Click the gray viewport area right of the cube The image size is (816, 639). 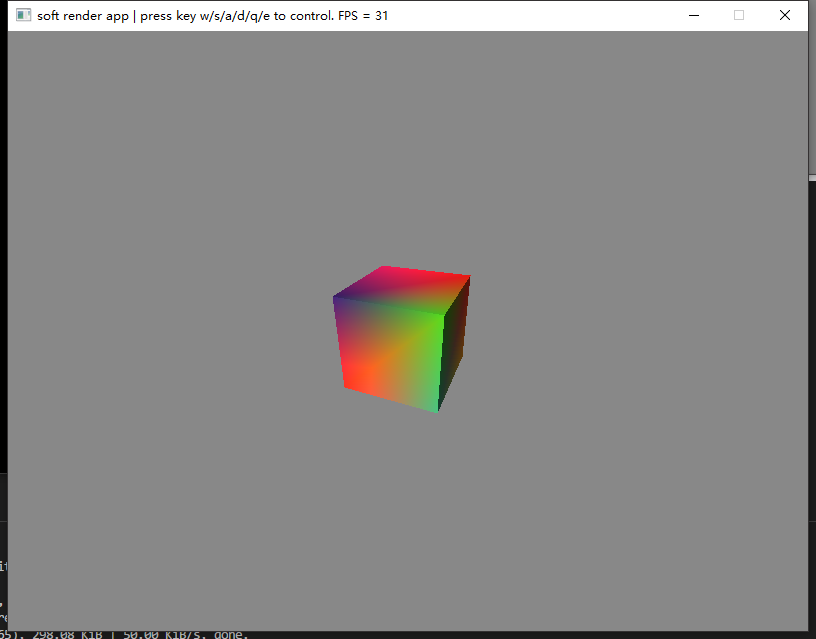tap(640, 340)
